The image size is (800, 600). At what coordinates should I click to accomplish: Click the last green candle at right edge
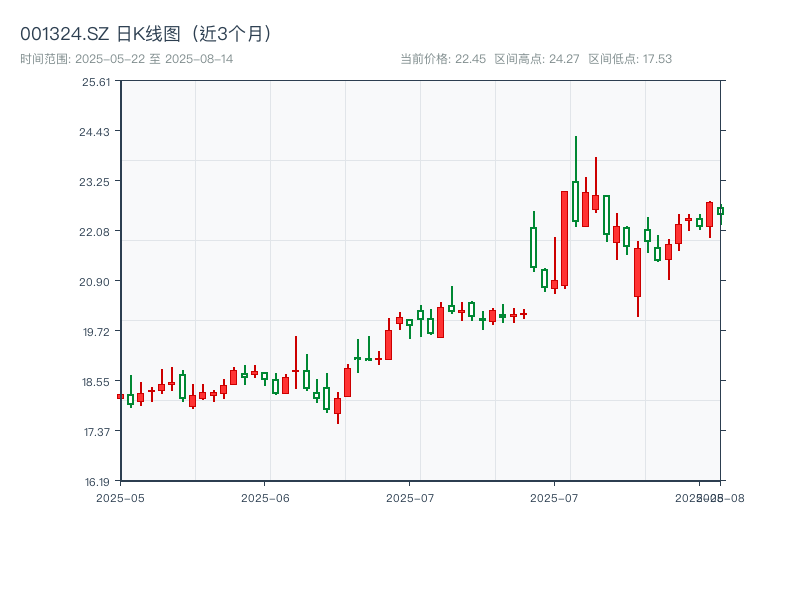click(720, 210)
